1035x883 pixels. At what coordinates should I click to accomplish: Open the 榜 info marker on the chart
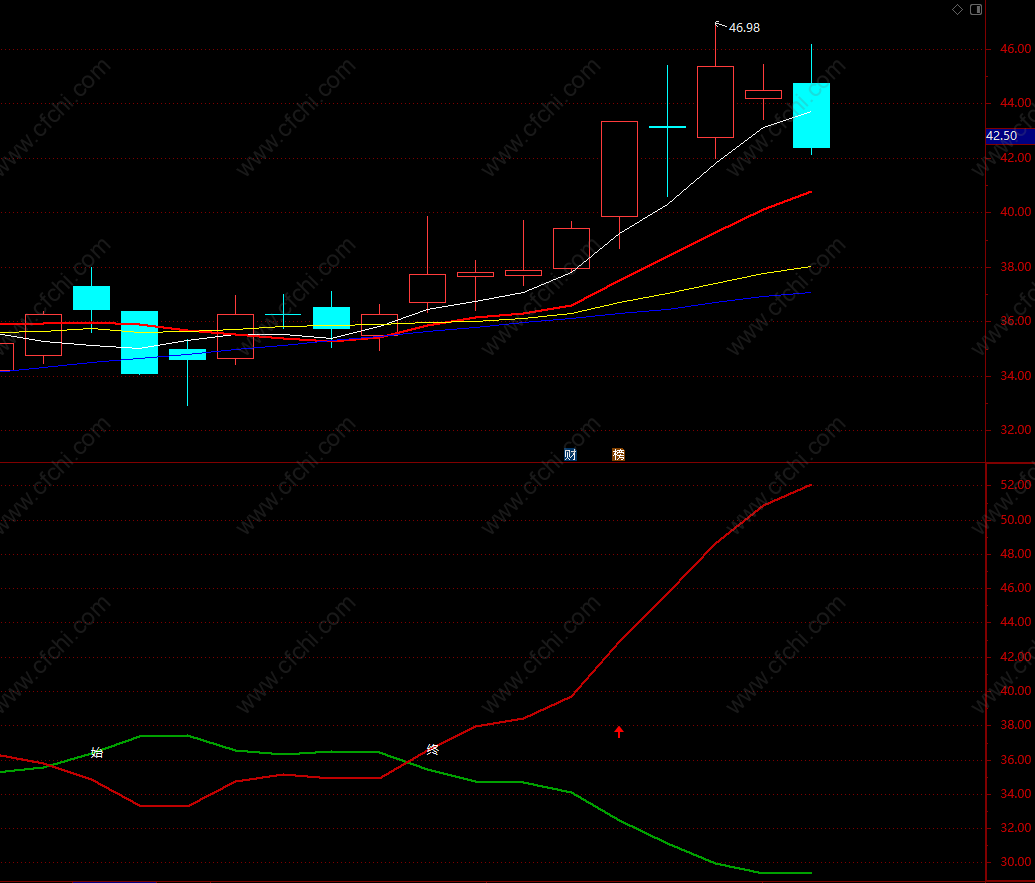click(618, 455)
